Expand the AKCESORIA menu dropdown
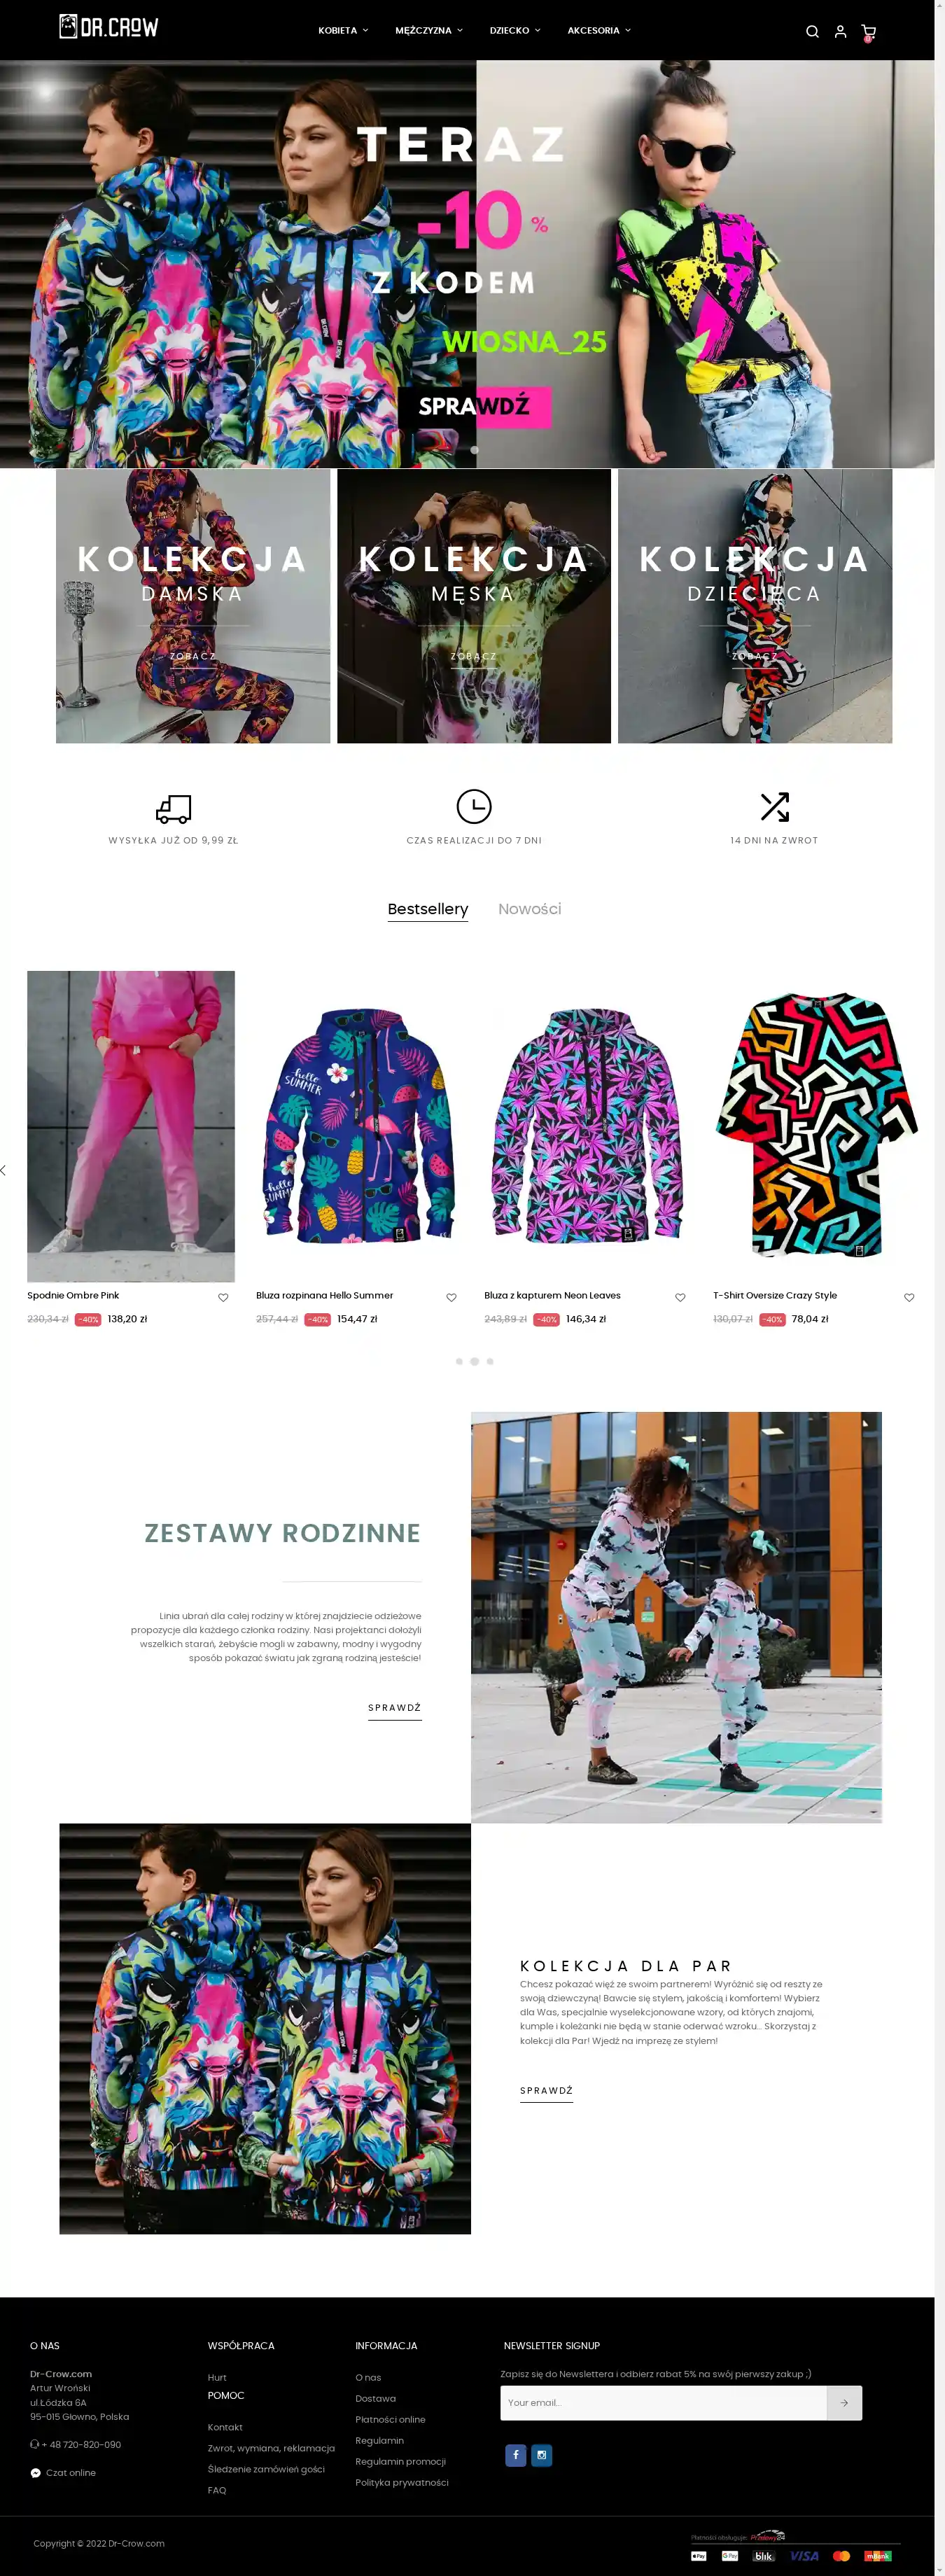 (x=599, y=30)
